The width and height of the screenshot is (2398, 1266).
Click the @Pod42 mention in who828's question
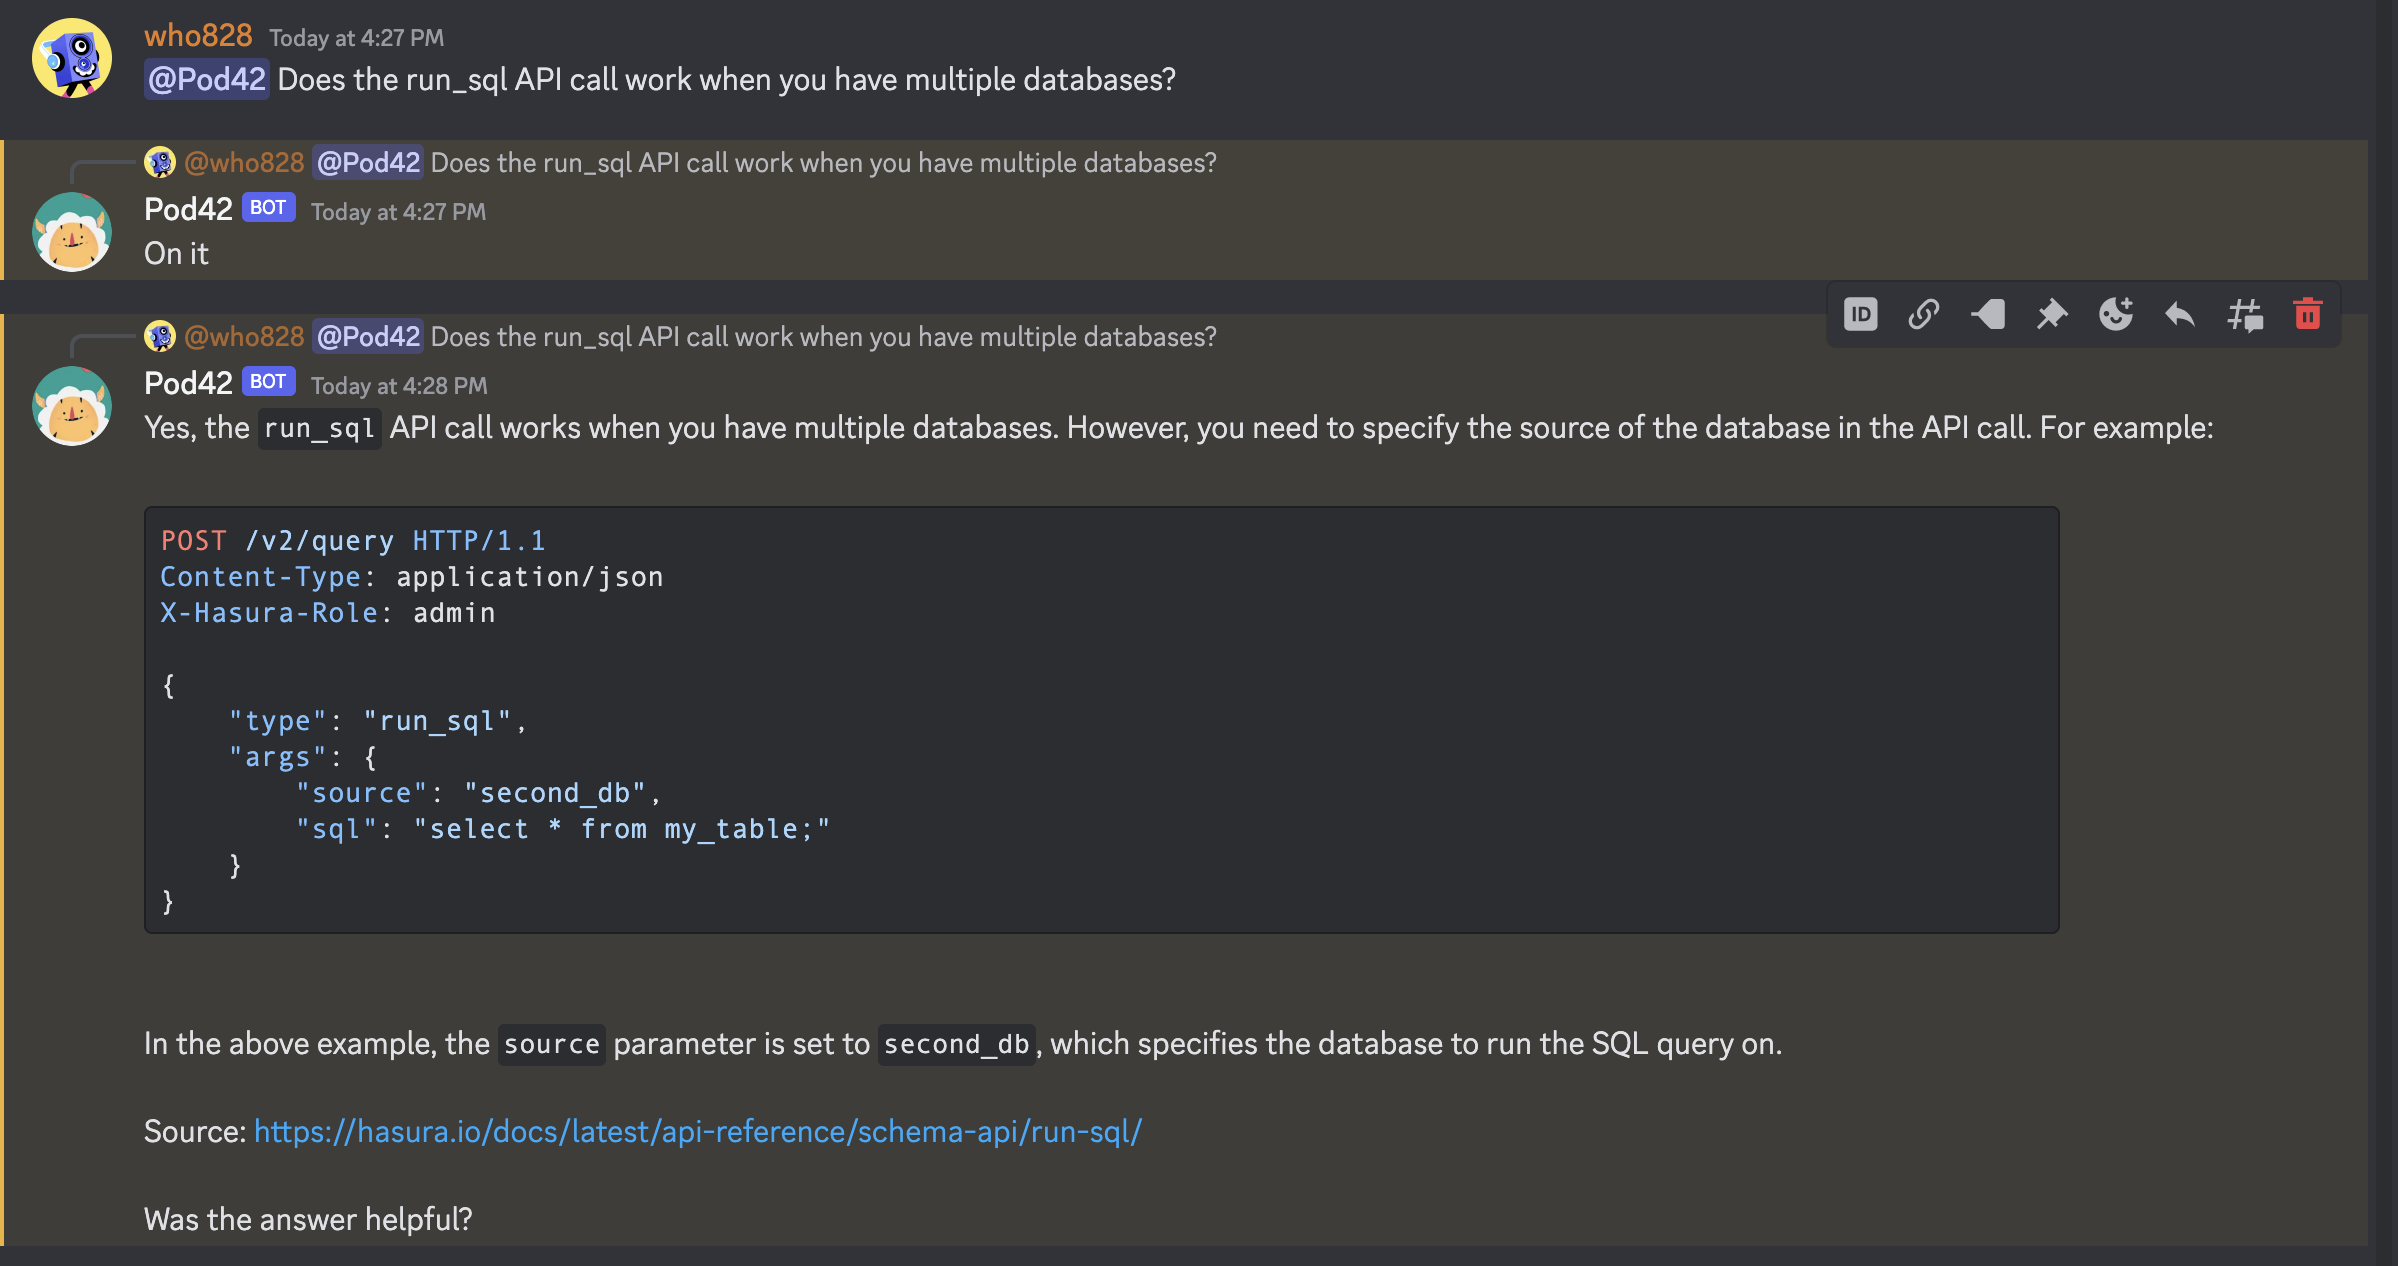[207, 79]
